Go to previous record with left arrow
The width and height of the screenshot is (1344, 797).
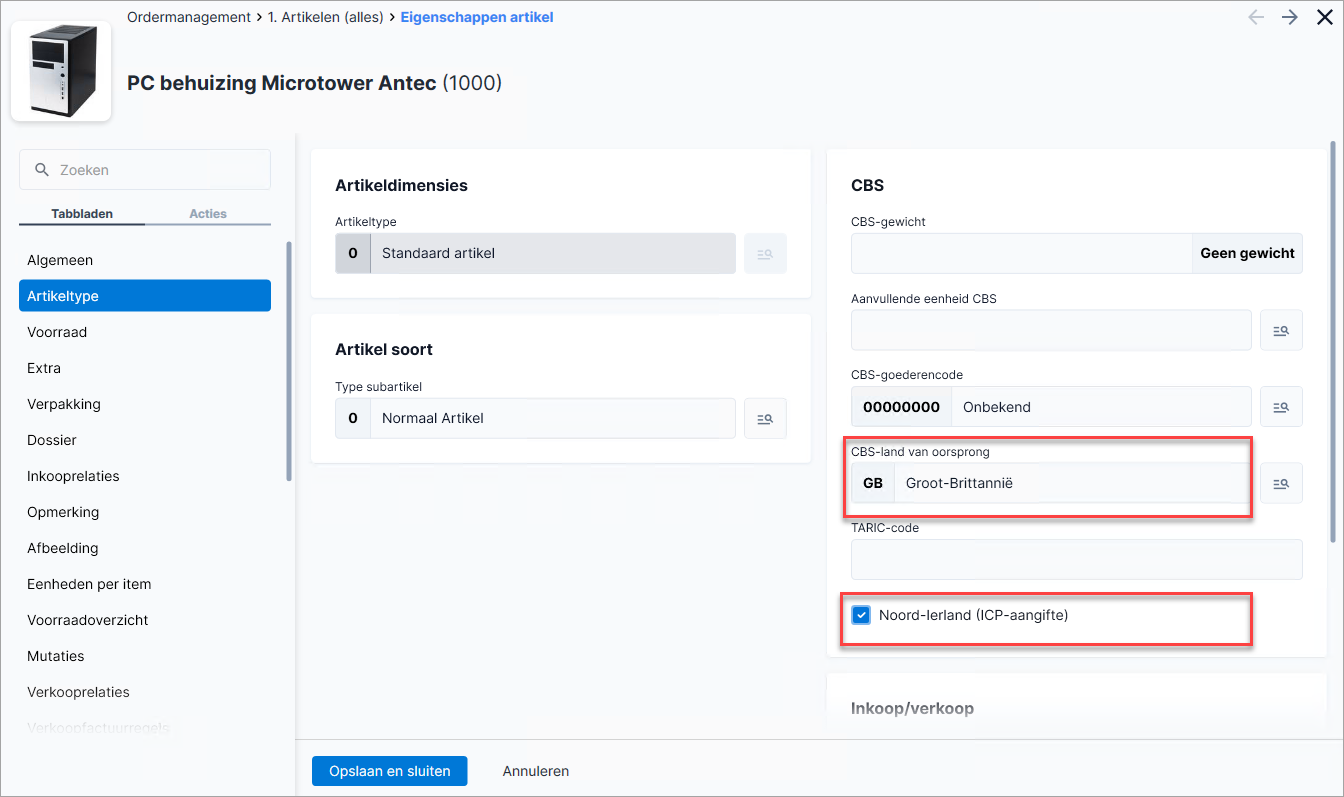point(1256,17)
